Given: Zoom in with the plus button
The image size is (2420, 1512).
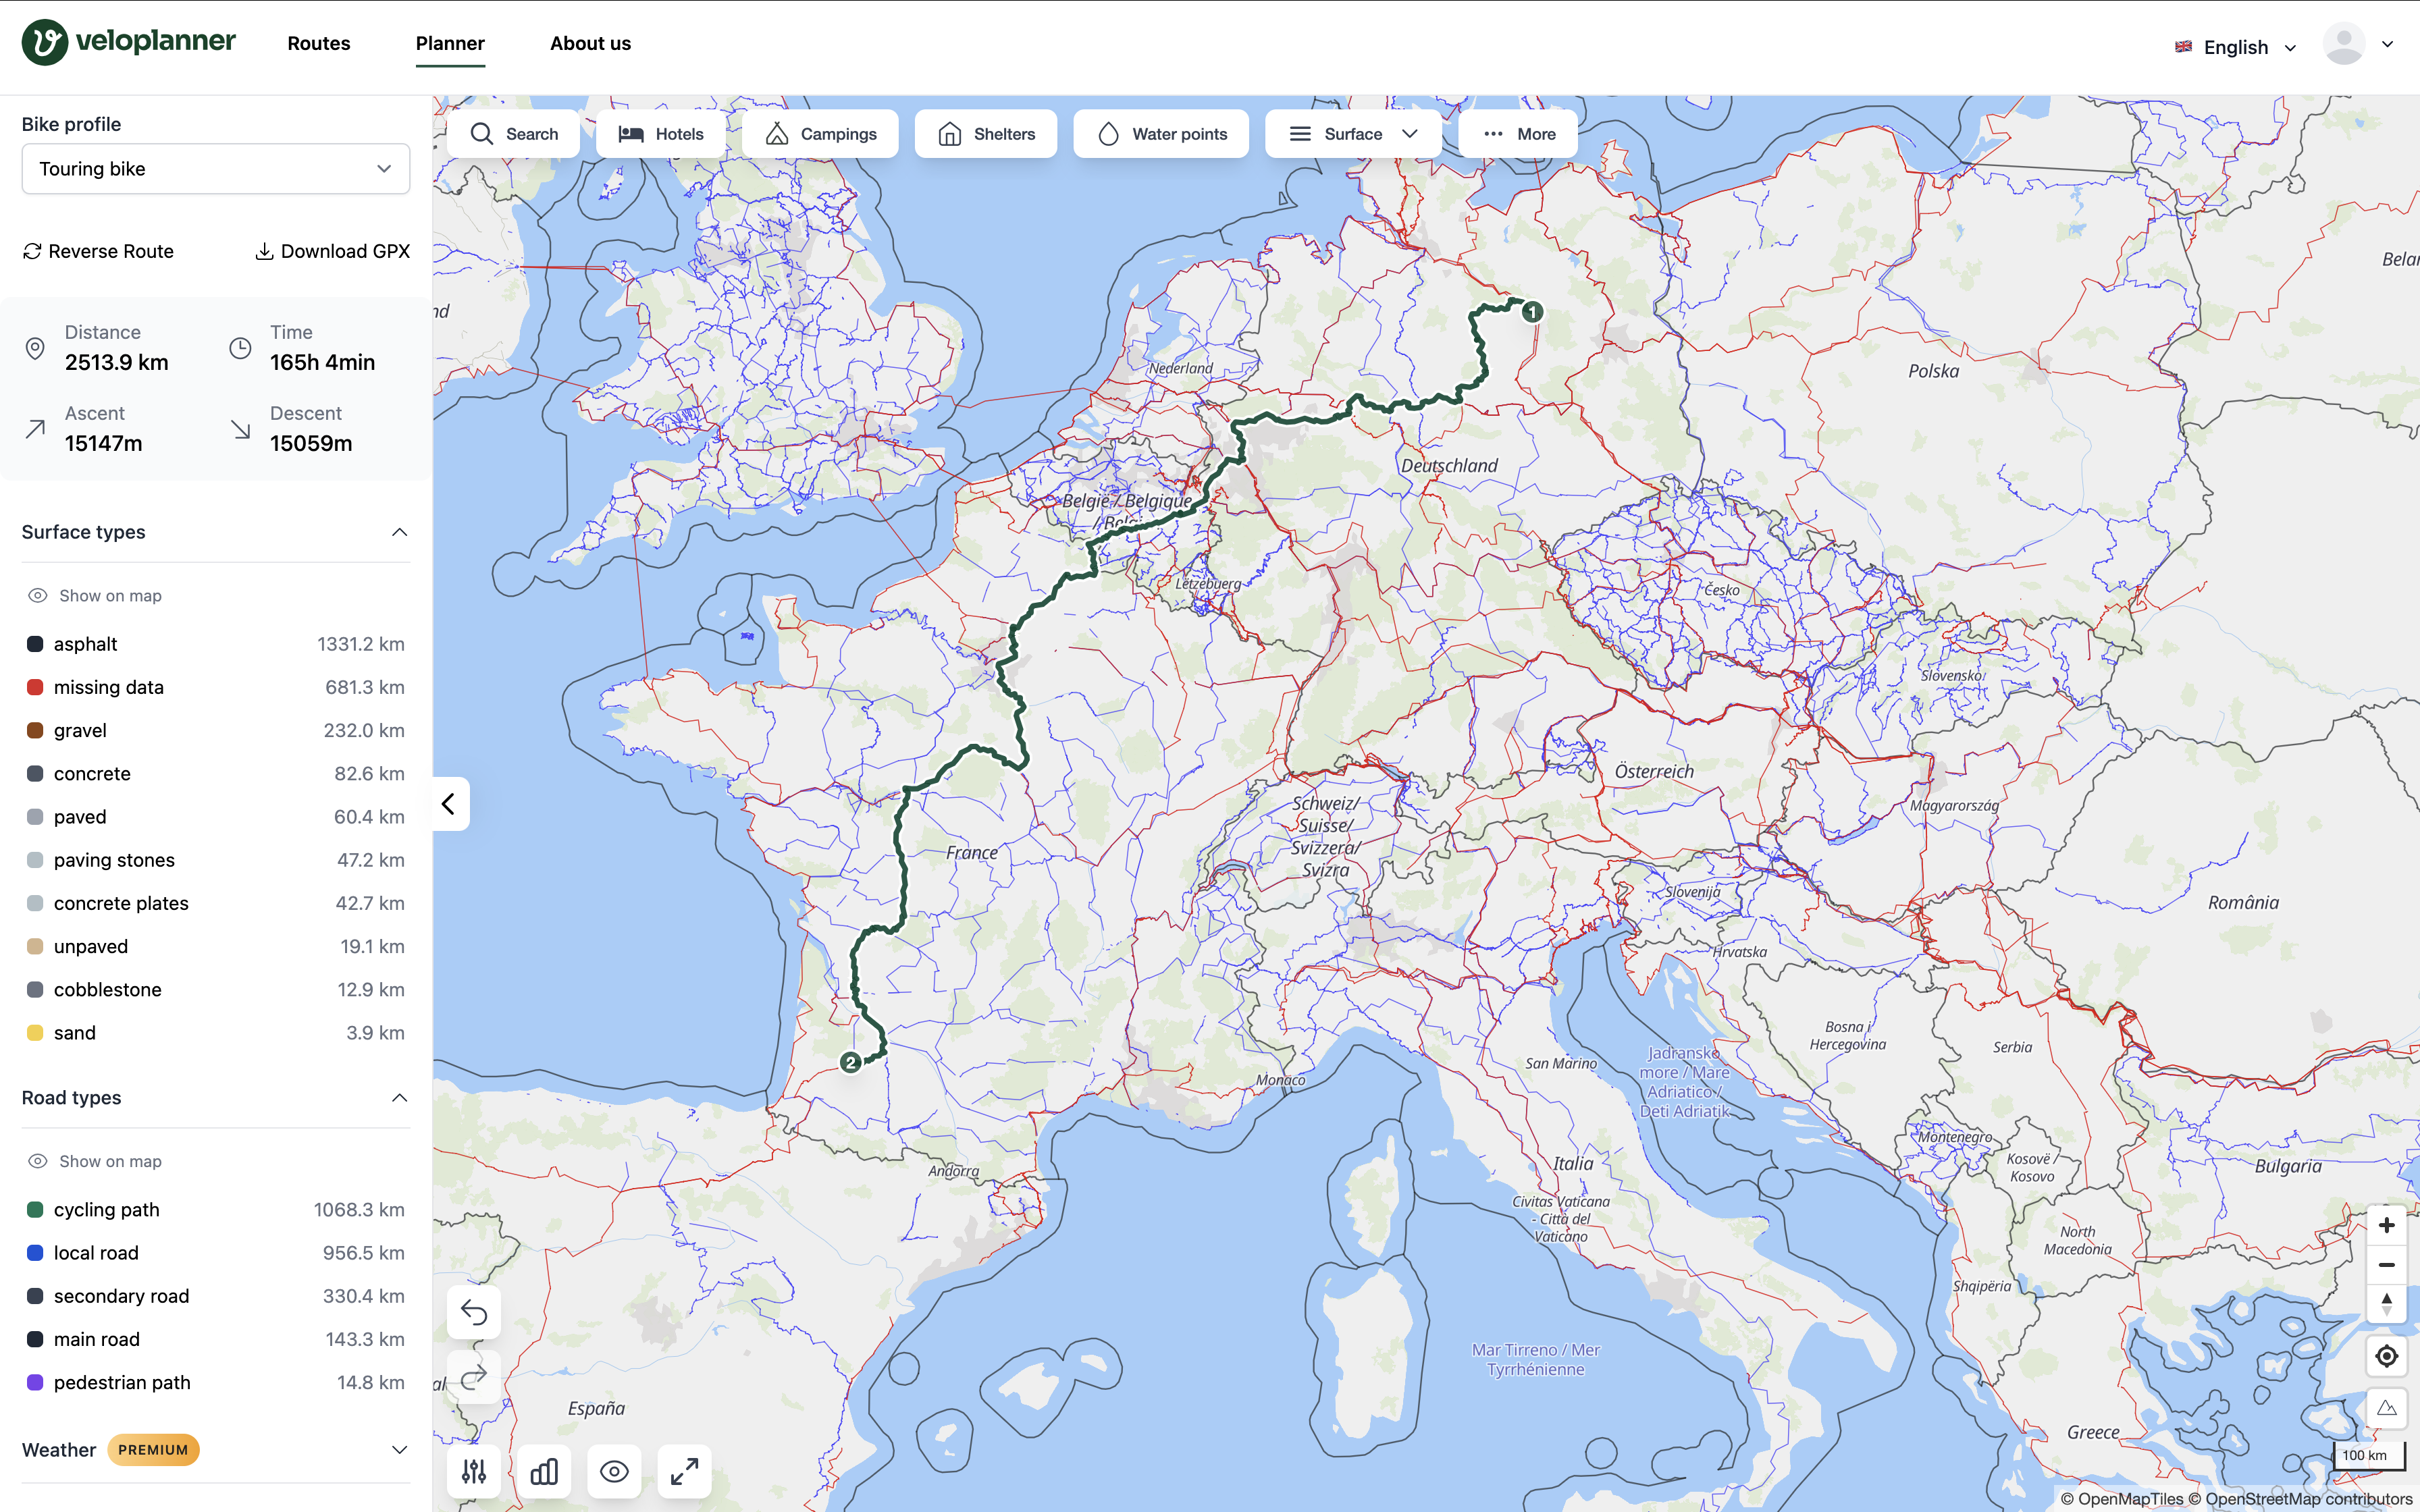Looking at the screenshot, I should coord(2387,1225).
